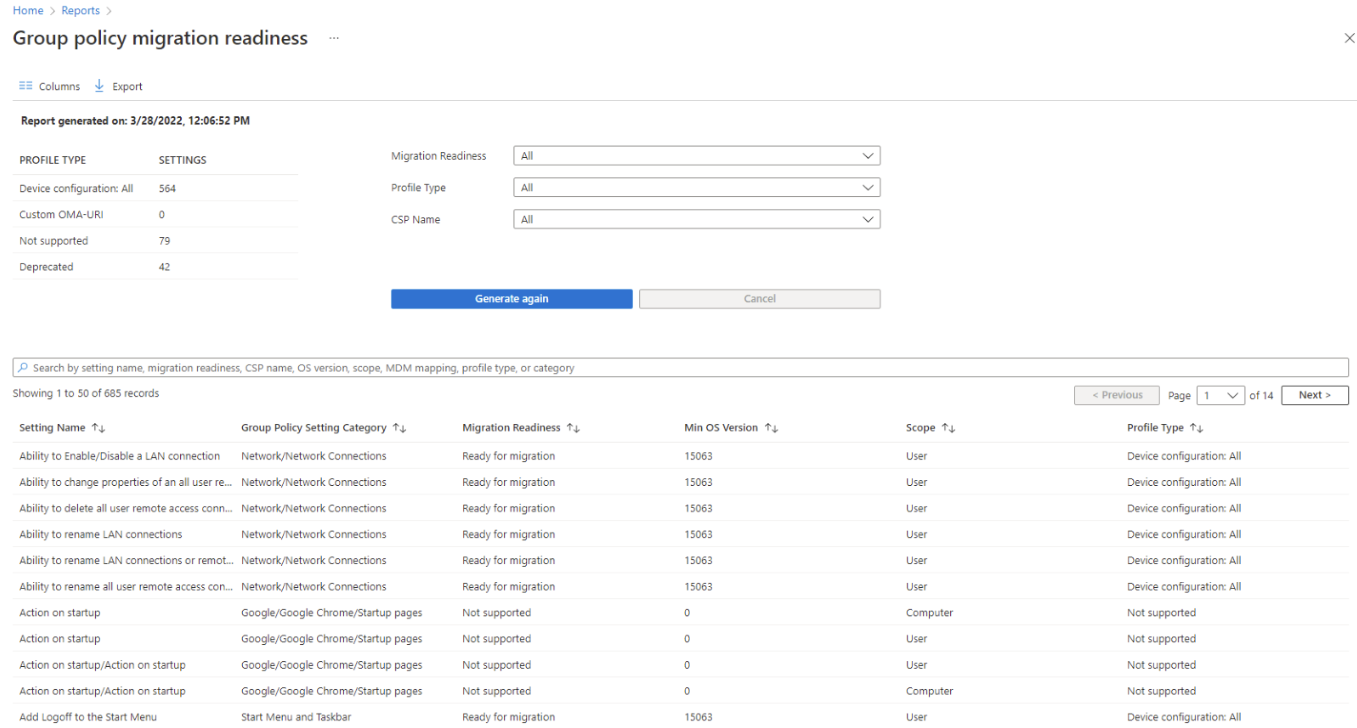Sort by the Scope column arrows
The height and width of the screenshot is (728, 1357).
[x=949, y=427]
